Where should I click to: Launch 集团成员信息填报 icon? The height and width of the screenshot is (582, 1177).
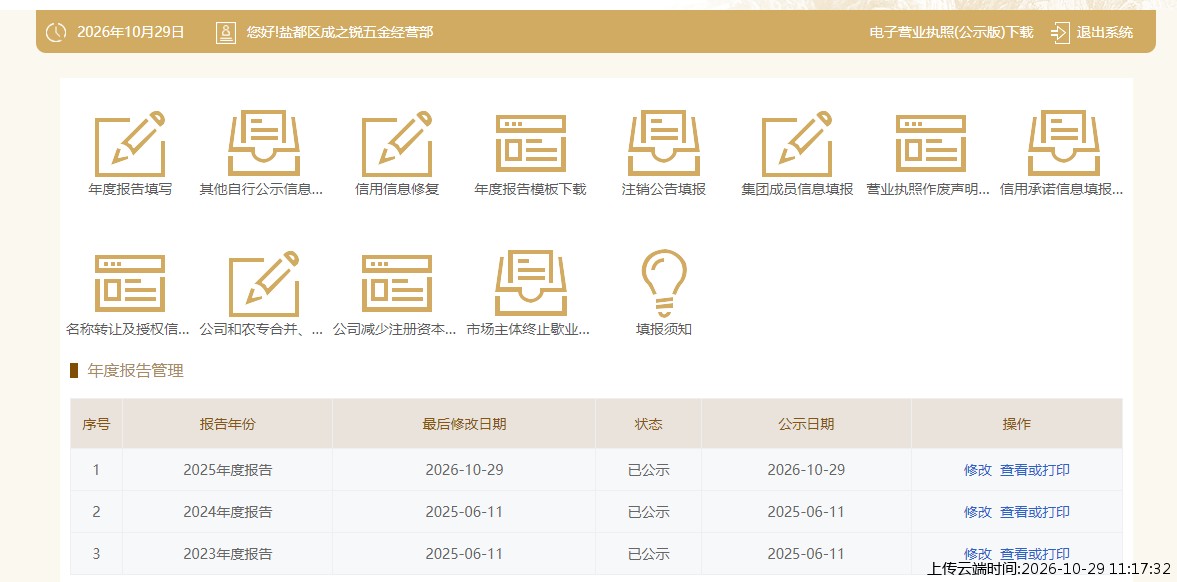797,144
